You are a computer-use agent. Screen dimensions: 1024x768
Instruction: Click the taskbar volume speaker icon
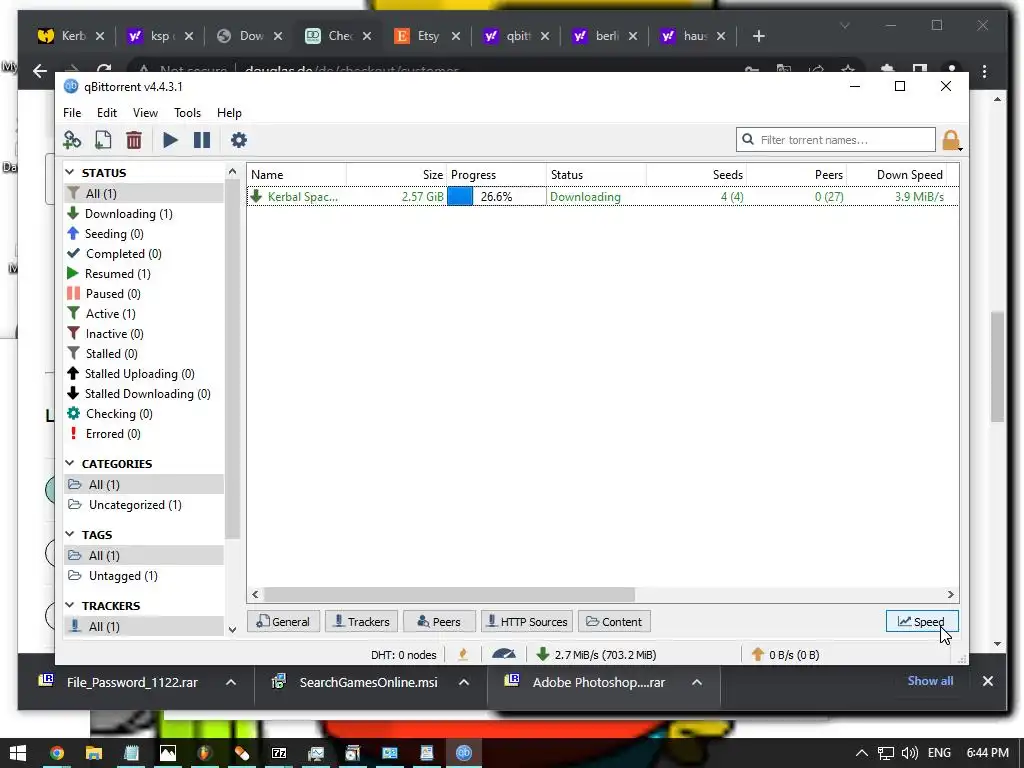click(x=909, y=753)
